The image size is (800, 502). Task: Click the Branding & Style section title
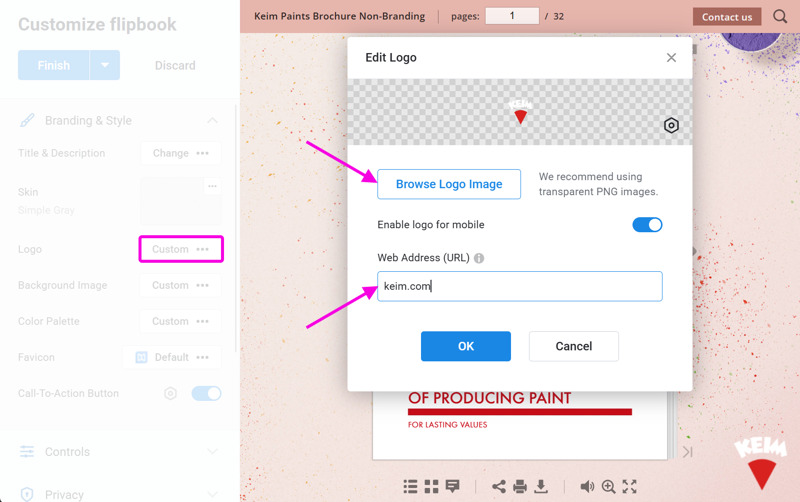[88, 120]
